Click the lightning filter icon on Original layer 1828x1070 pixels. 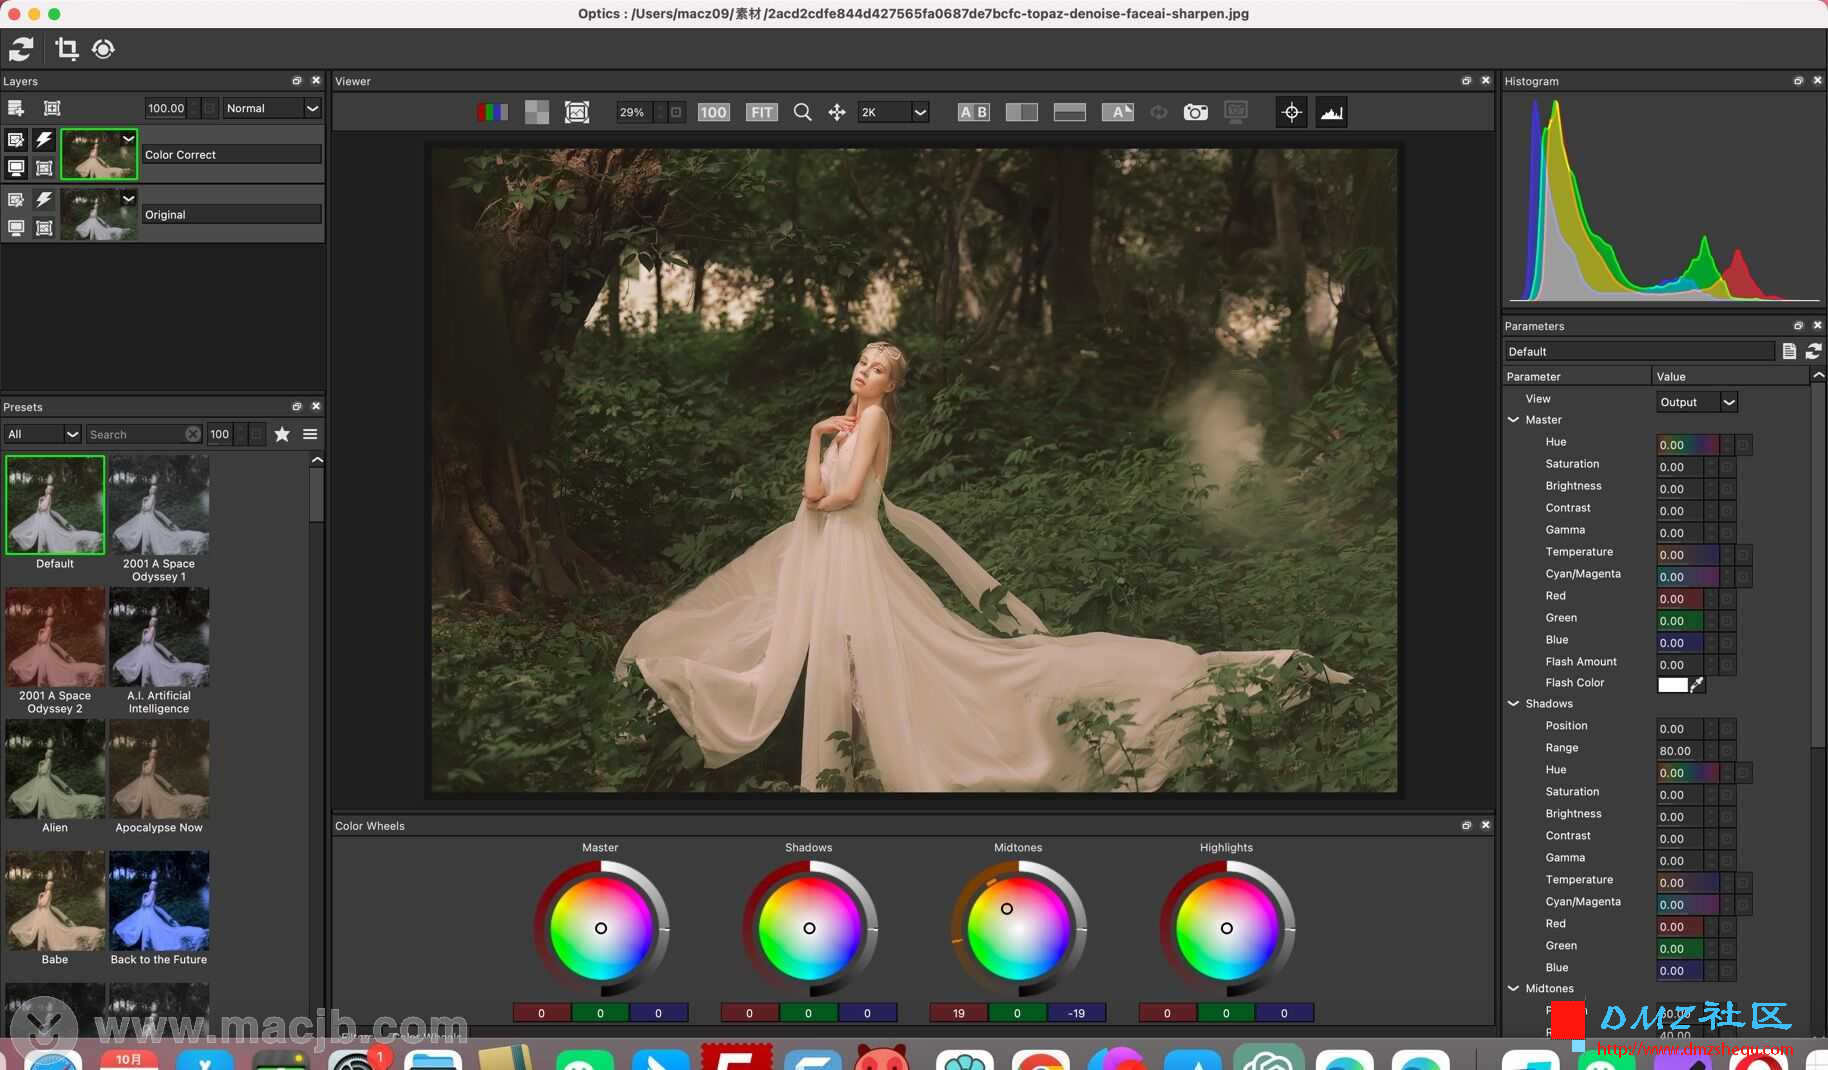coord(44,200)
